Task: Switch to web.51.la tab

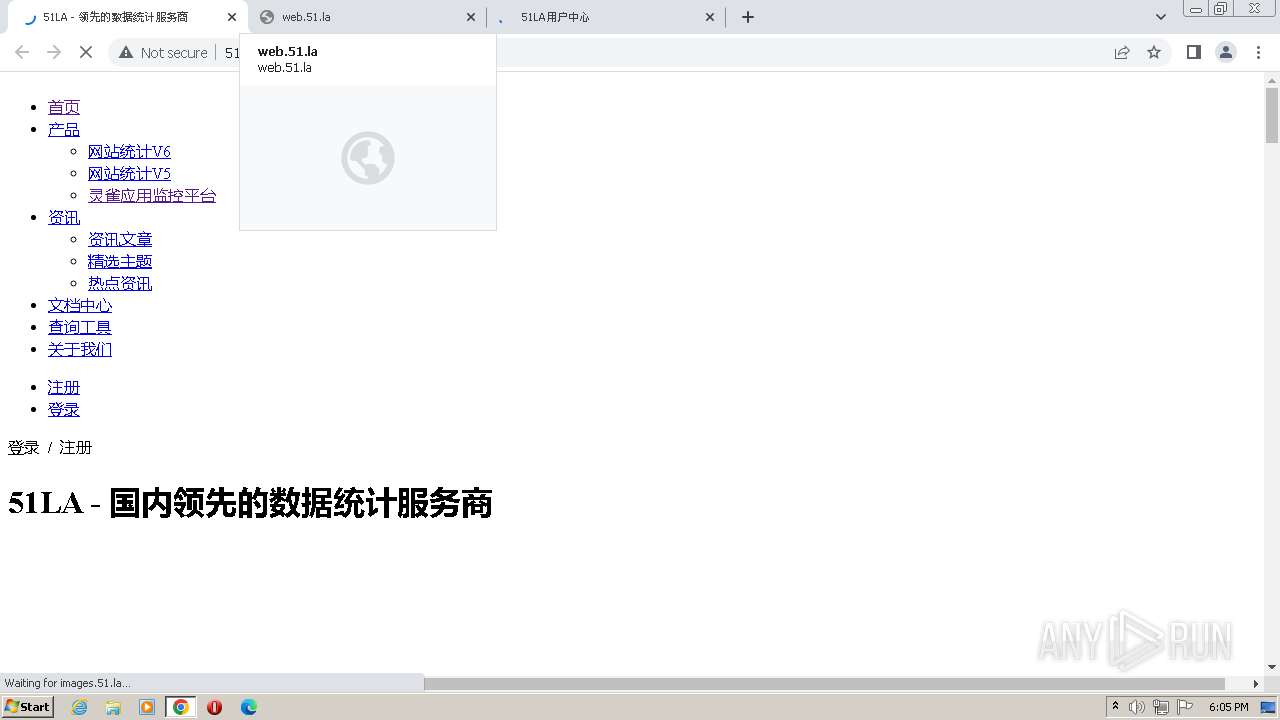Action: (367, 17)
